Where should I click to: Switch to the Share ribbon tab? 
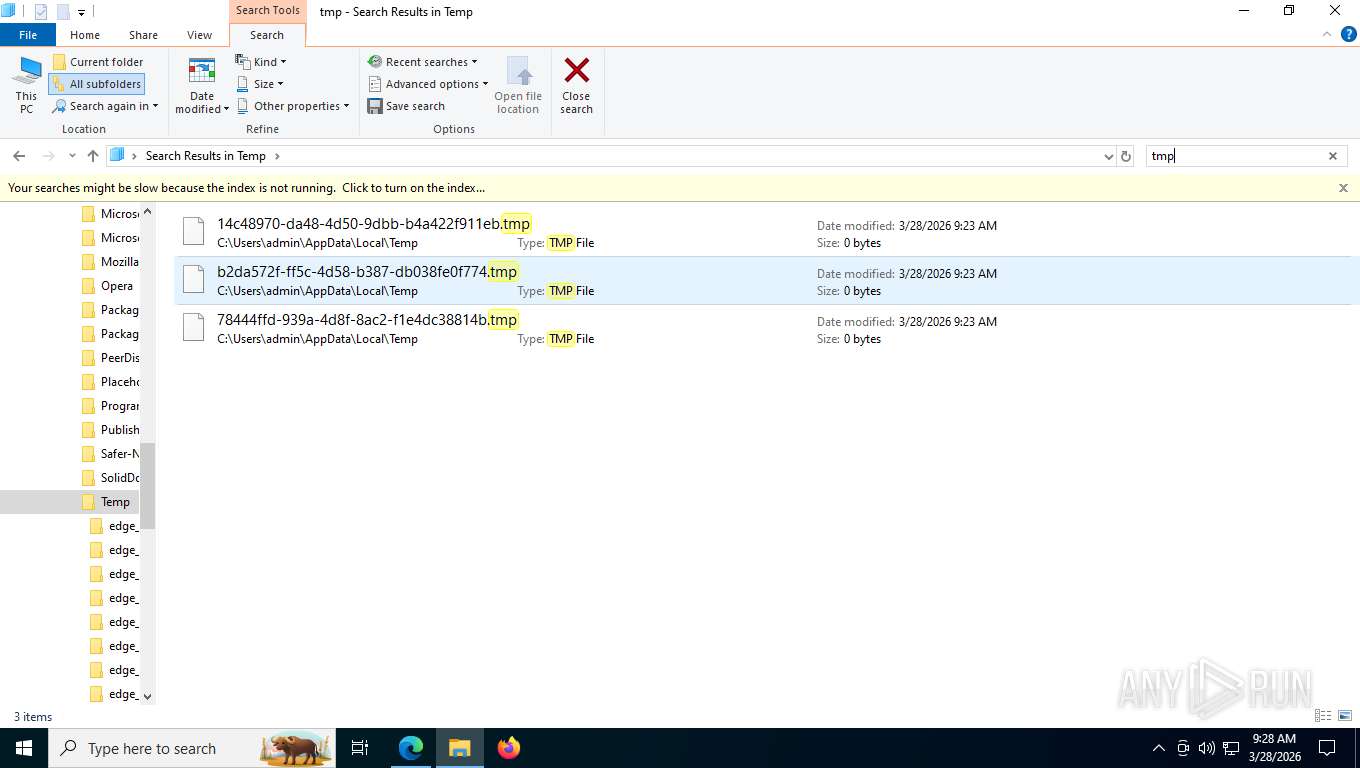[x=143, y=35]
